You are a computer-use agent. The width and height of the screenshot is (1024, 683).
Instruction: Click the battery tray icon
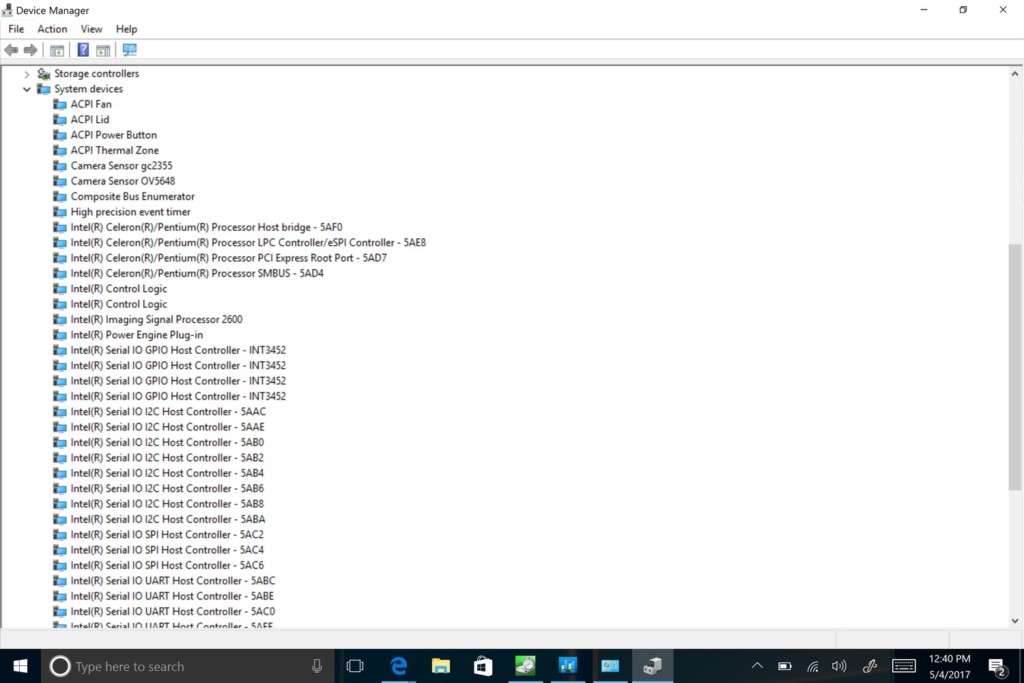pos(785,666)
